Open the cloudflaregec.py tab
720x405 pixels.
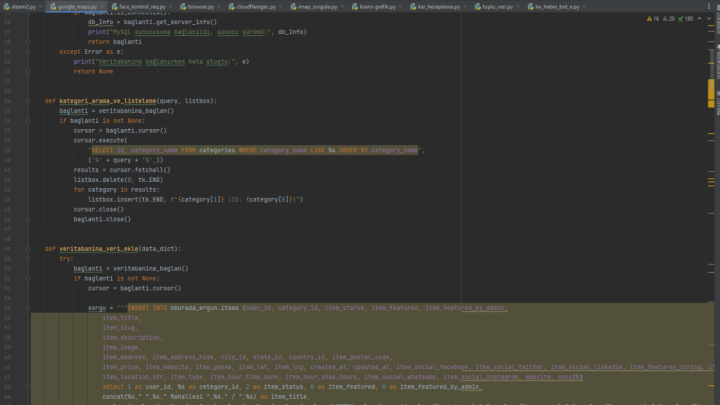tap(256, 7)
